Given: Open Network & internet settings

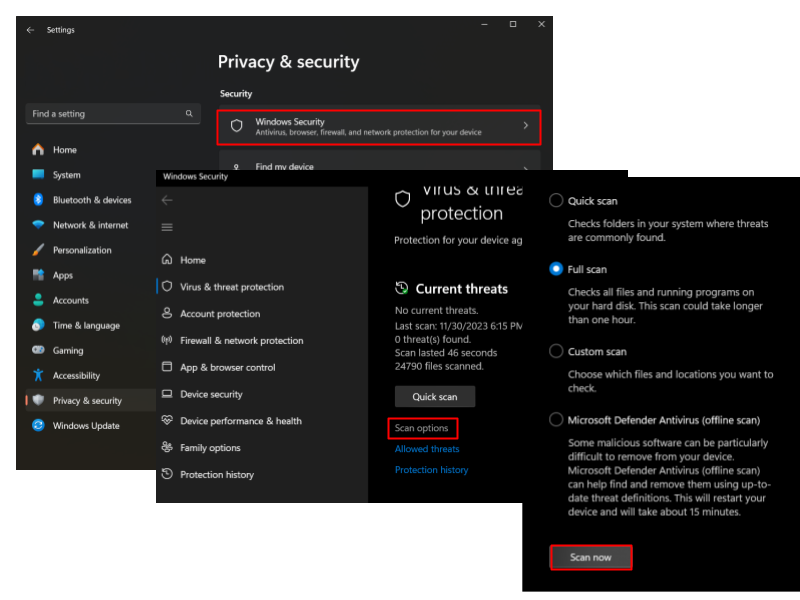Looking at the screenshot, I should point(90,225).
